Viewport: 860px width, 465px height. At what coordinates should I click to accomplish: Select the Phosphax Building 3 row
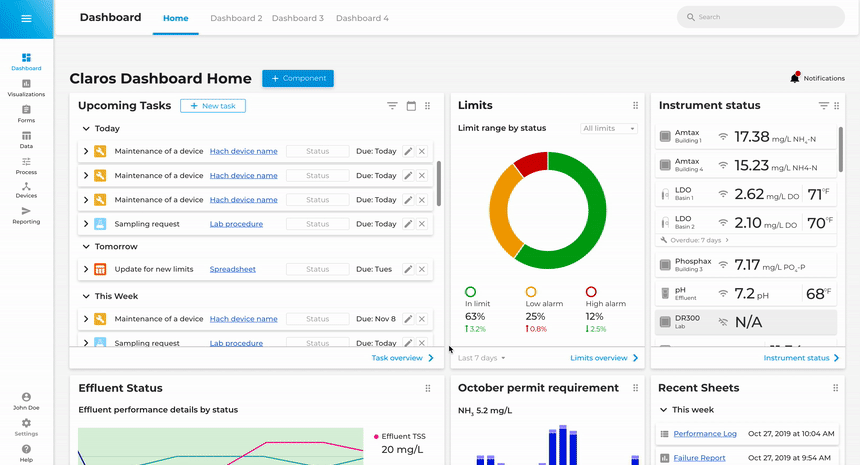(x=746, y=265)
